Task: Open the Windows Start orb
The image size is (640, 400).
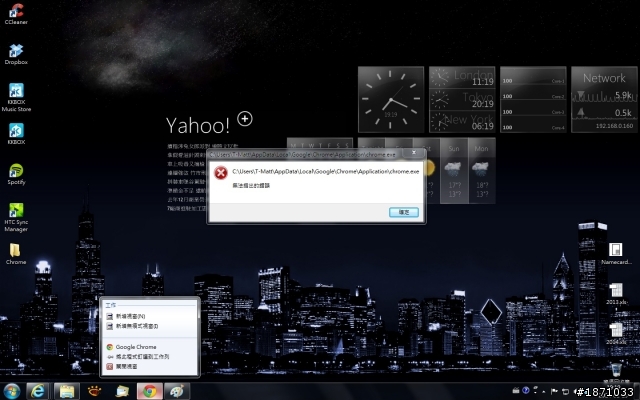Action: [x=11, y=391]
